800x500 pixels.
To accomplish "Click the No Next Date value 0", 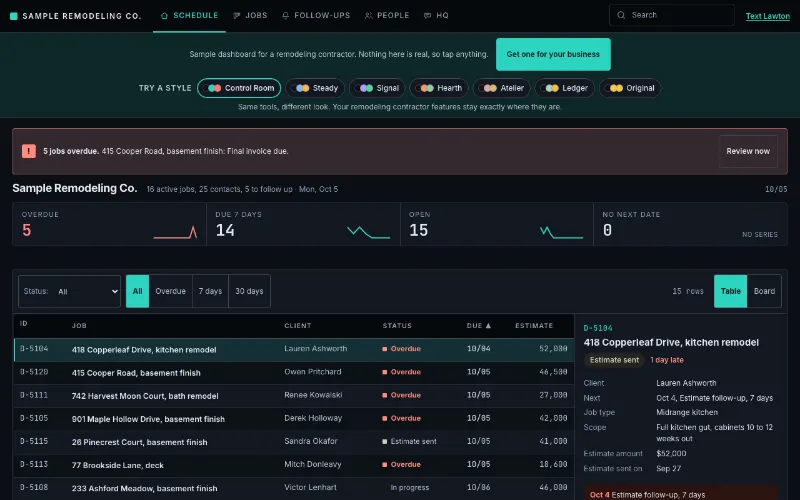I will pos(607,231).
